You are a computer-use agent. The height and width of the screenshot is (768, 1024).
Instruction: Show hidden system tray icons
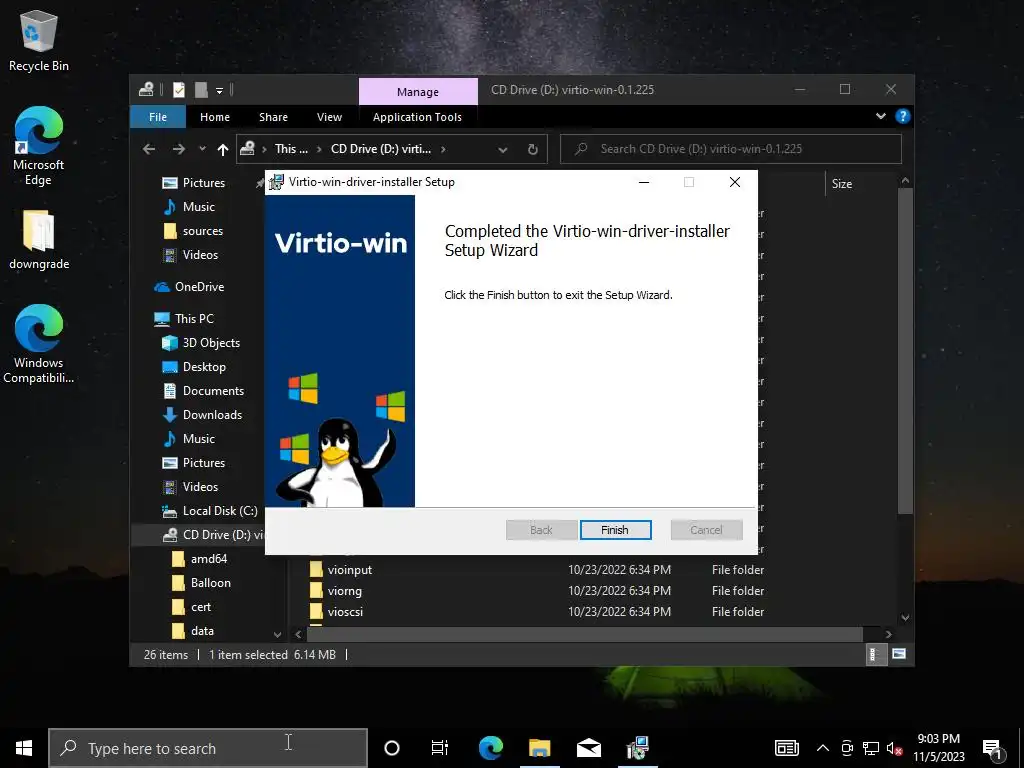point(823,748)
